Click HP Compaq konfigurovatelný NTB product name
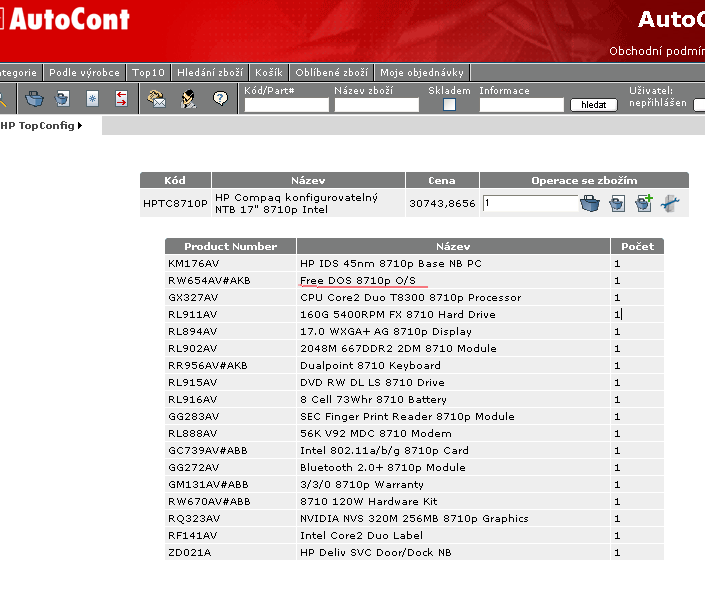Image resolution: width=705 pixels, height=591 pixels. pyautogui.click(x=296, y=203)
